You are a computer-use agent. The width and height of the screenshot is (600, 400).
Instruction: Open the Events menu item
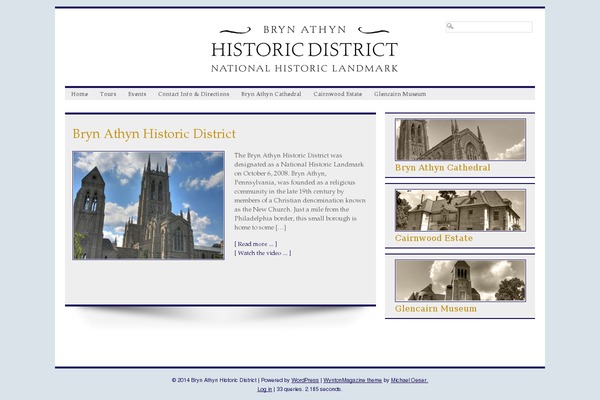(x=137, y=94)
